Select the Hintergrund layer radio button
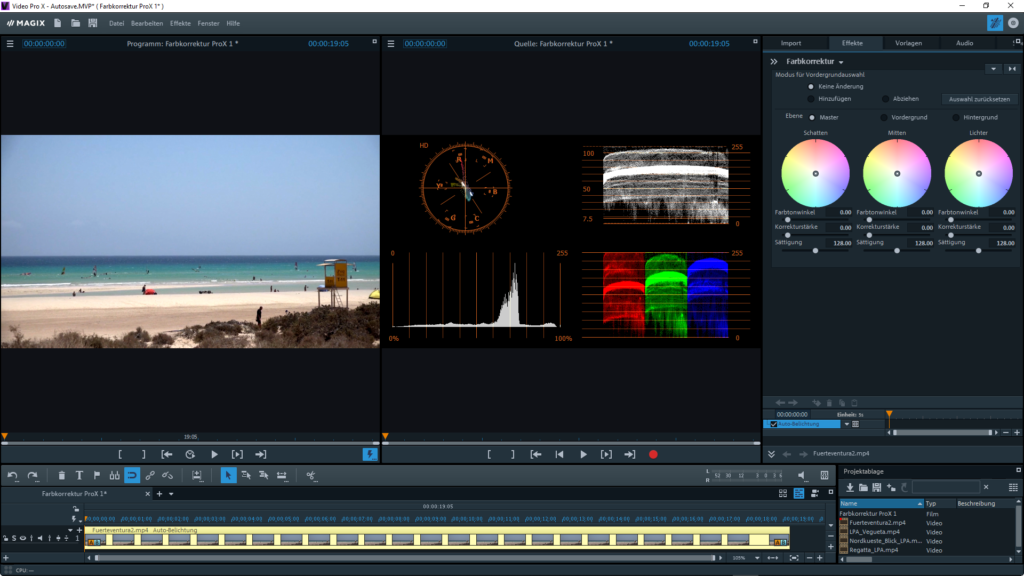 [956, 118]
